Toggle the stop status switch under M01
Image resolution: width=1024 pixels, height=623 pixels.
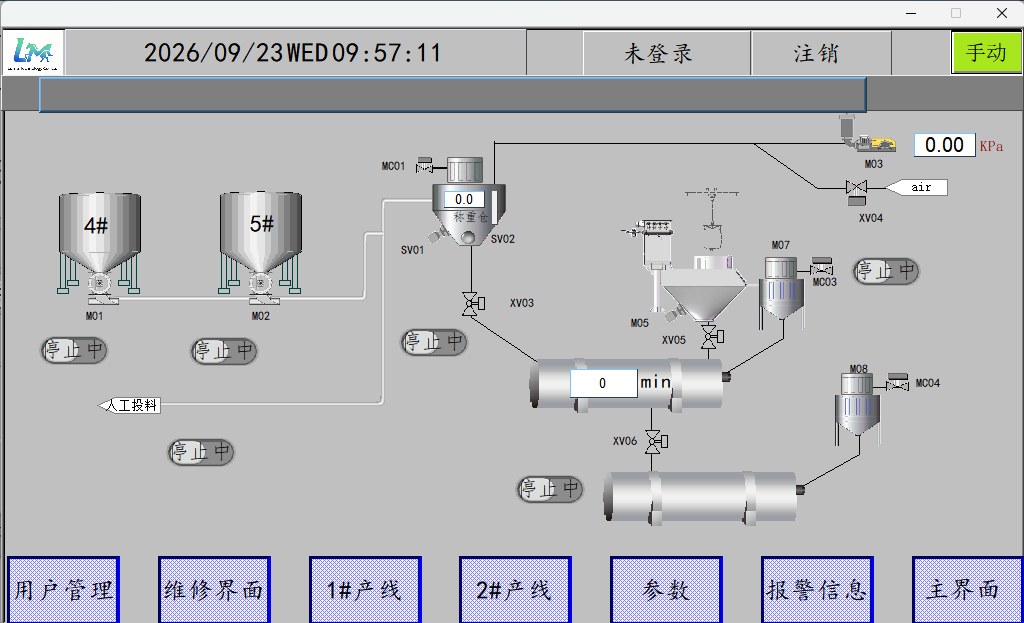tap(74, 350)
